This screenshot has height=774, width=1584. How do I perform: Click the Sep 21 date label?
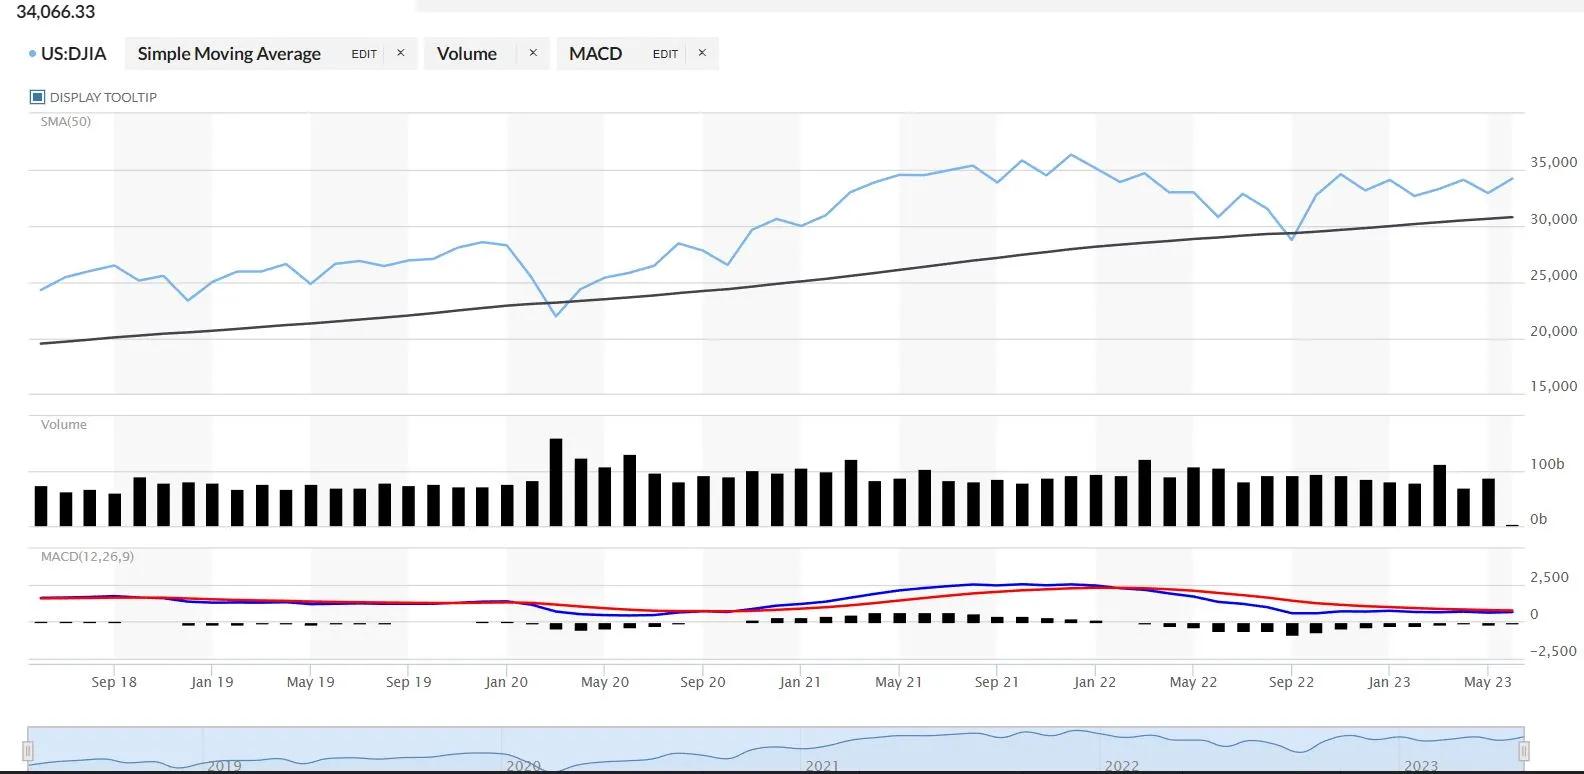click(997, 682)
